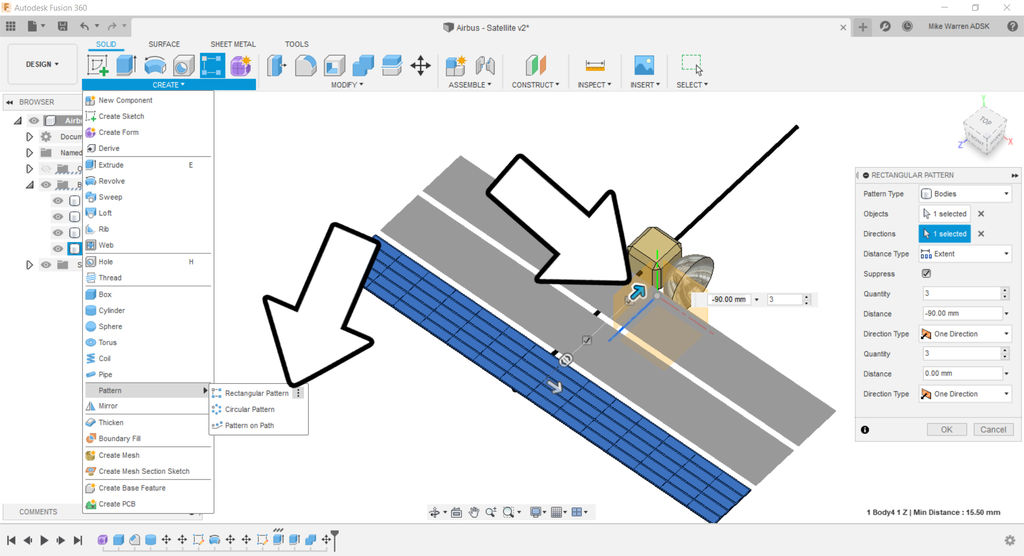
Task: Open the CONSTRUCT dropdown menu
Action: click(536, 85)
